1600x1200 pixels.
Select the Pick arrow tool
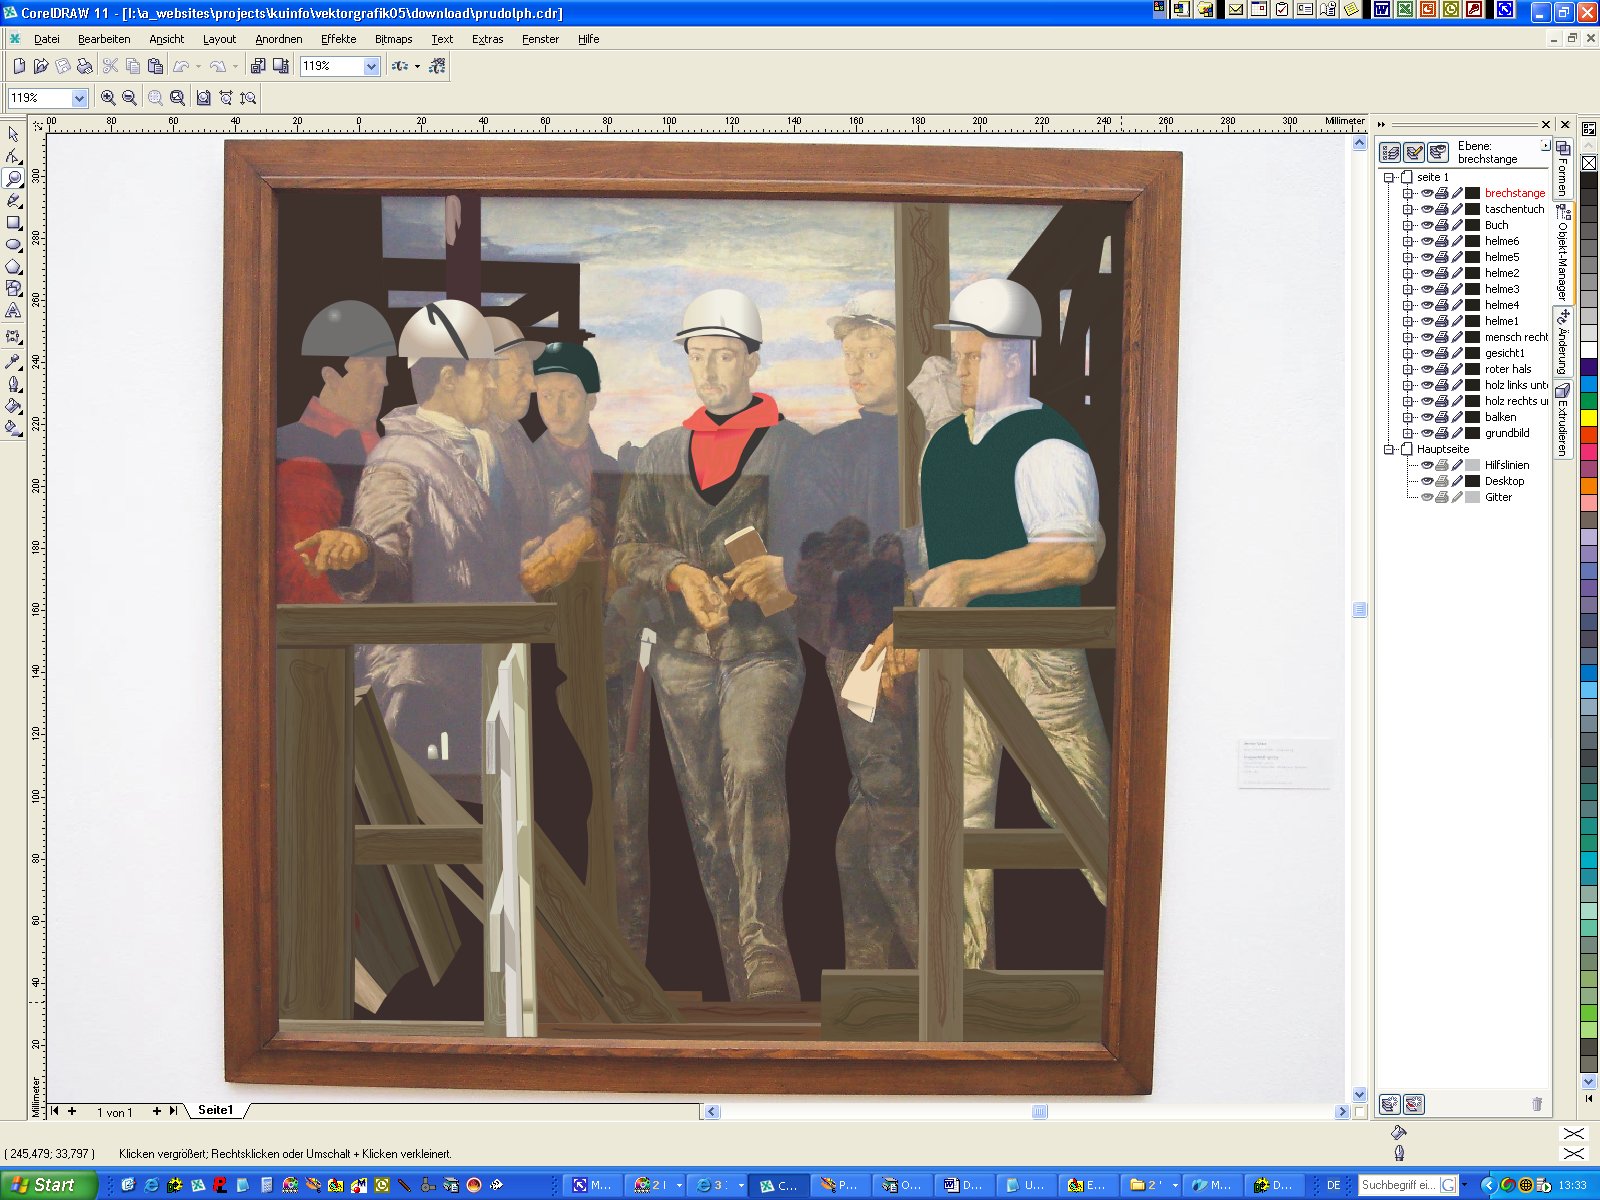coord(13,134)
